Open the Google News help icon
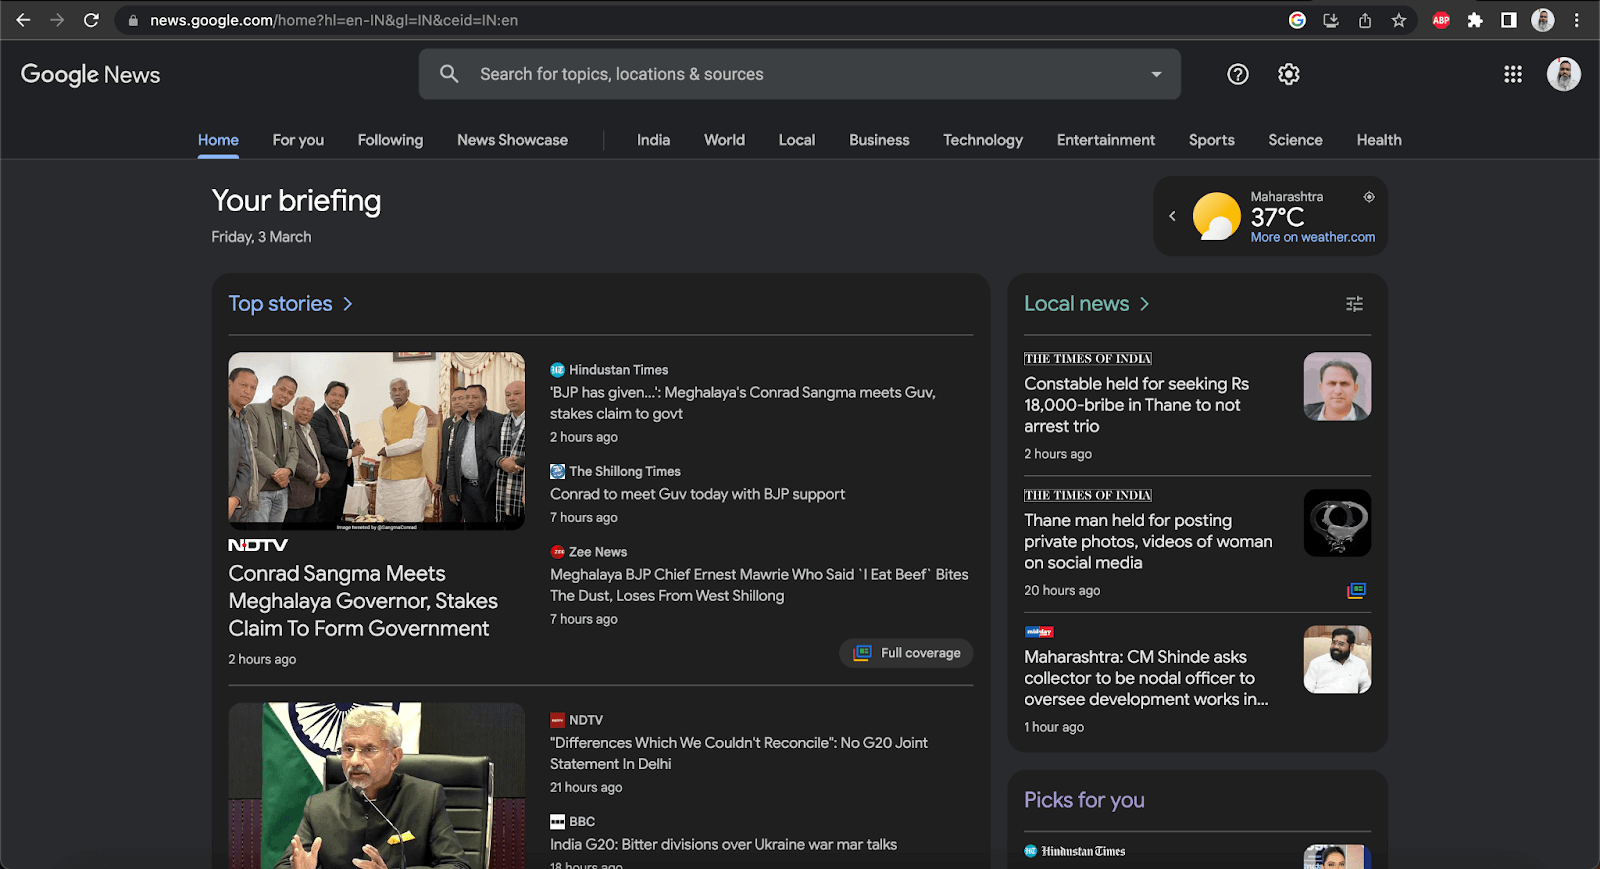 (1238, 74)
